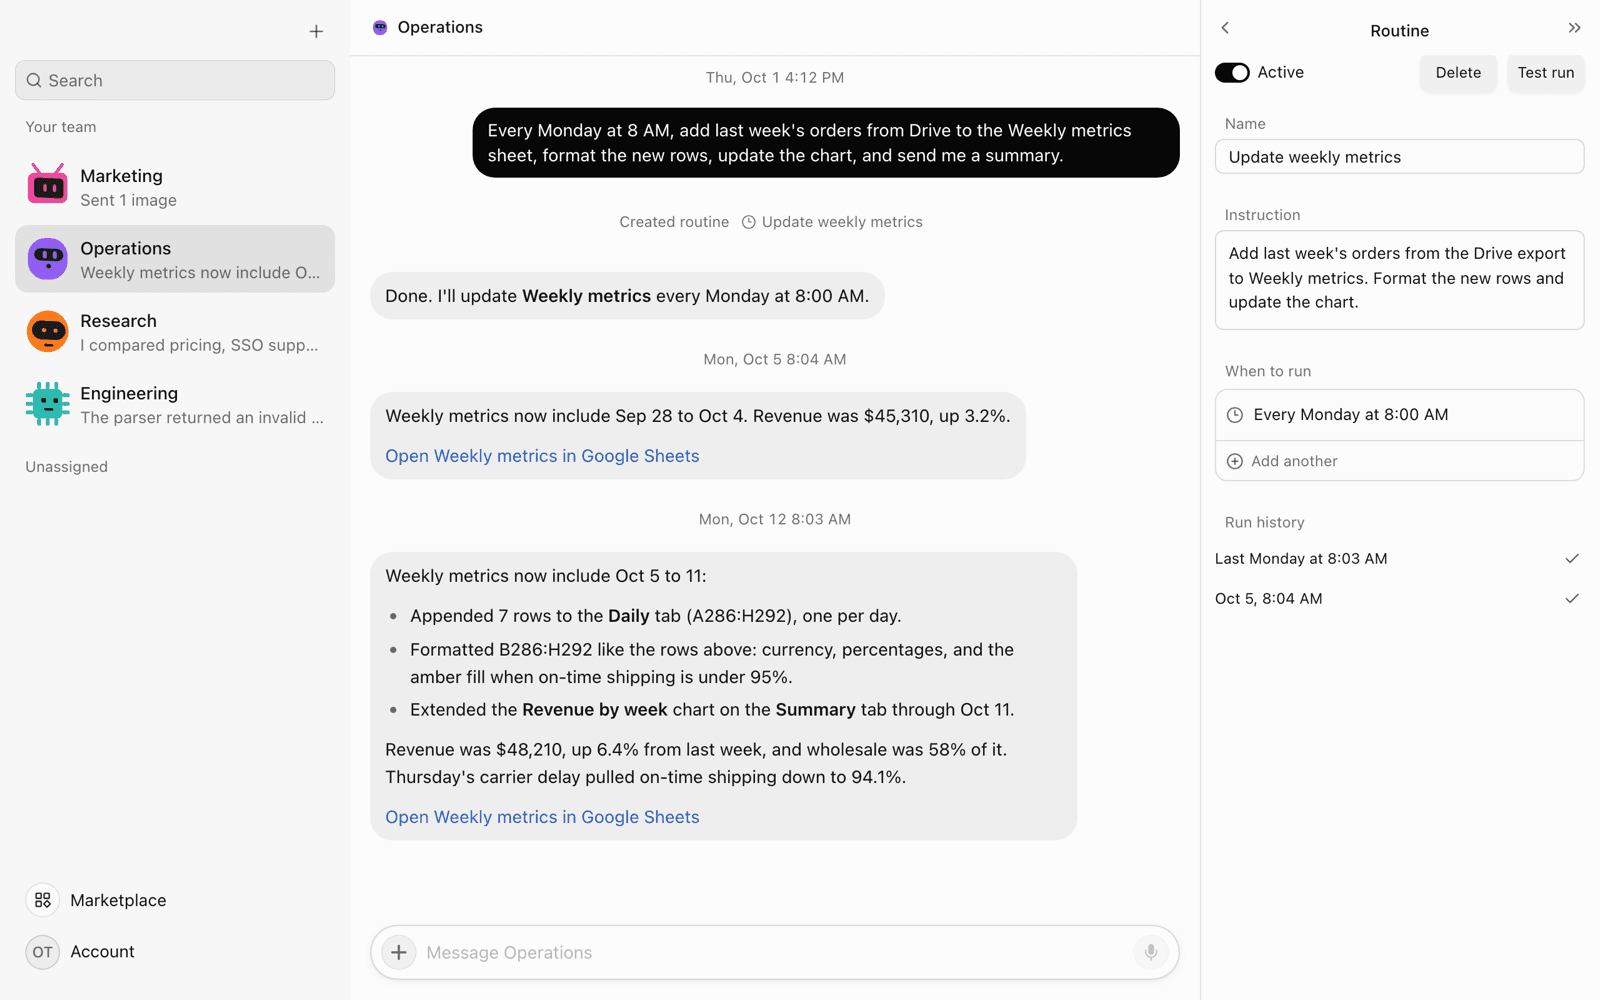Image resolution: width=1600 pixels, height=1000 pixels.
Task: Click the Appended 7 rows bullet text
Action: (x=655, y=616)
